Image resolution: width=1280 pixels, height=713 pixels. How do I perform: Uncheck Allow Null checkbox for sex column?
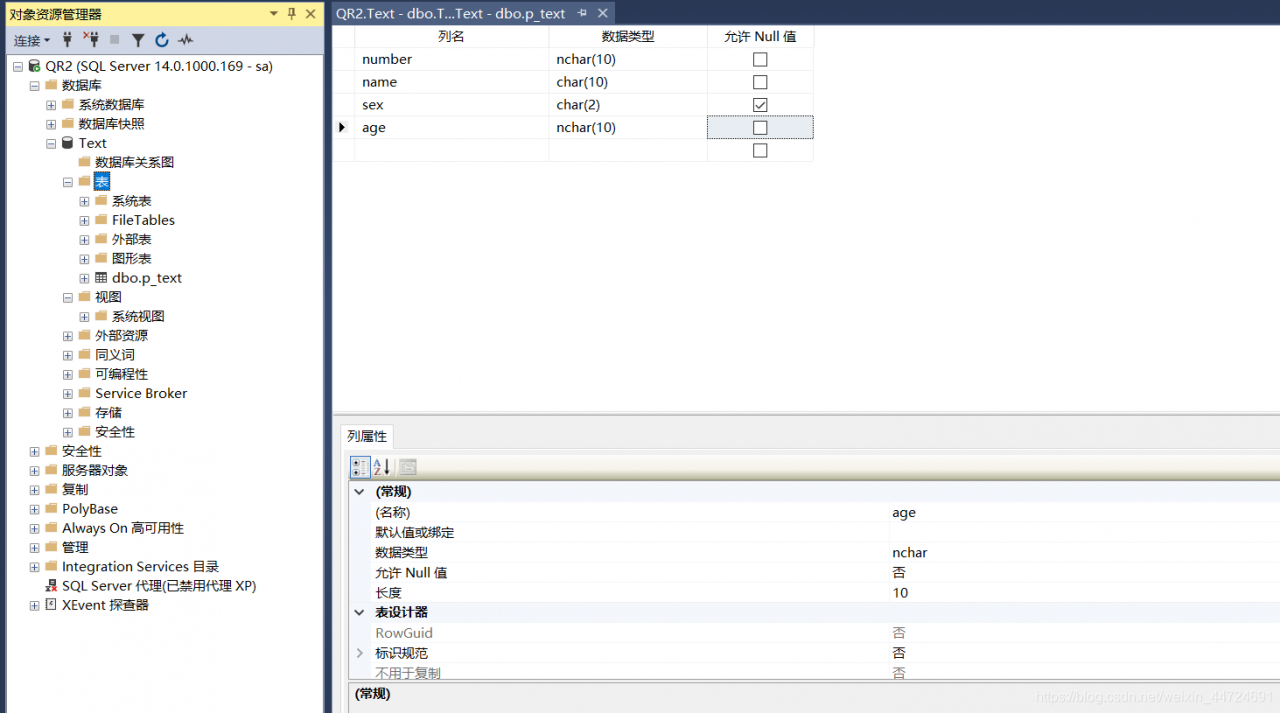[760, 105]
